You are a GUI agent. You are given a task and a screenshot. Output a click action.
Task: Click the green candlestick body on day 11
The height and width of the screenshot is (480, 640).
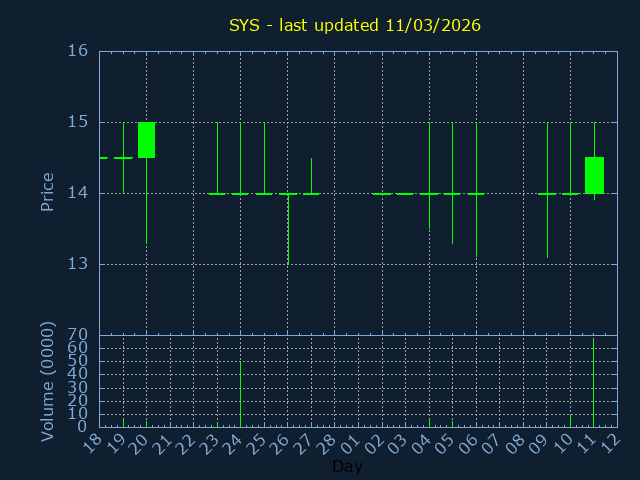594,175
